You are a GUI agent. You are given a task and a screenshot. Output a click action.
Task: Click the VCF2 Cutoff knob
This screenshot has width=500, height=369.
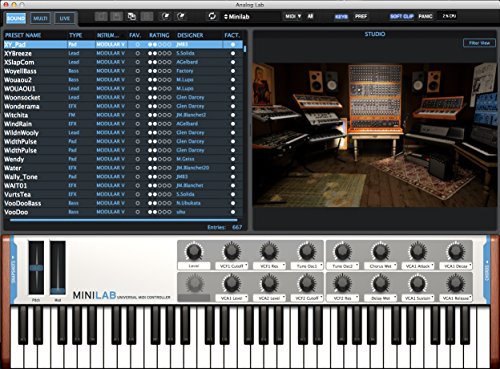coord(307,284)
